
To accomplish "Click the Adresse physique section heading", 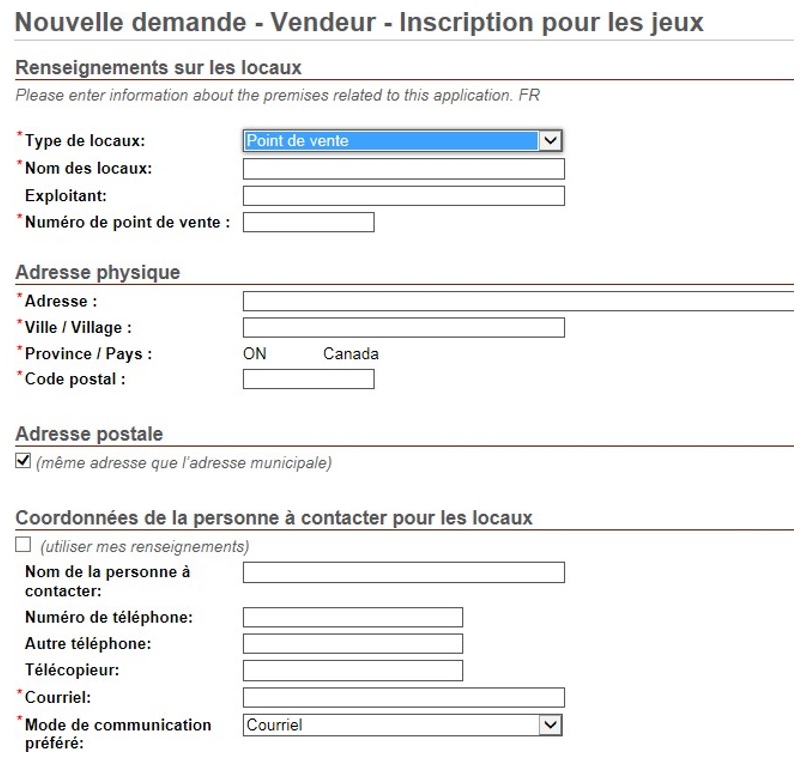I will point(98,272).
